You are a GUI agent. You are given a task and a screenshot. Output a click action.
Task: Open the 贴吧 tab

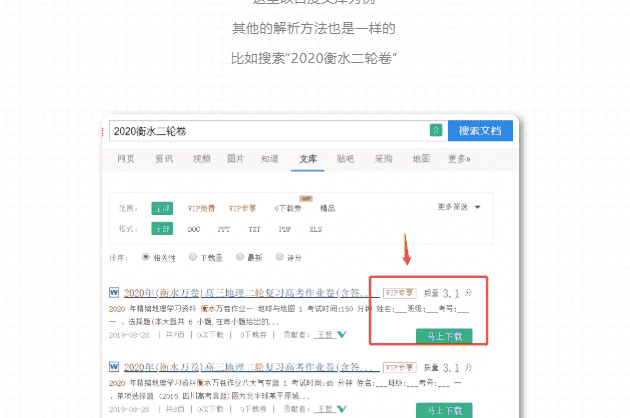(x=345, y=159)
